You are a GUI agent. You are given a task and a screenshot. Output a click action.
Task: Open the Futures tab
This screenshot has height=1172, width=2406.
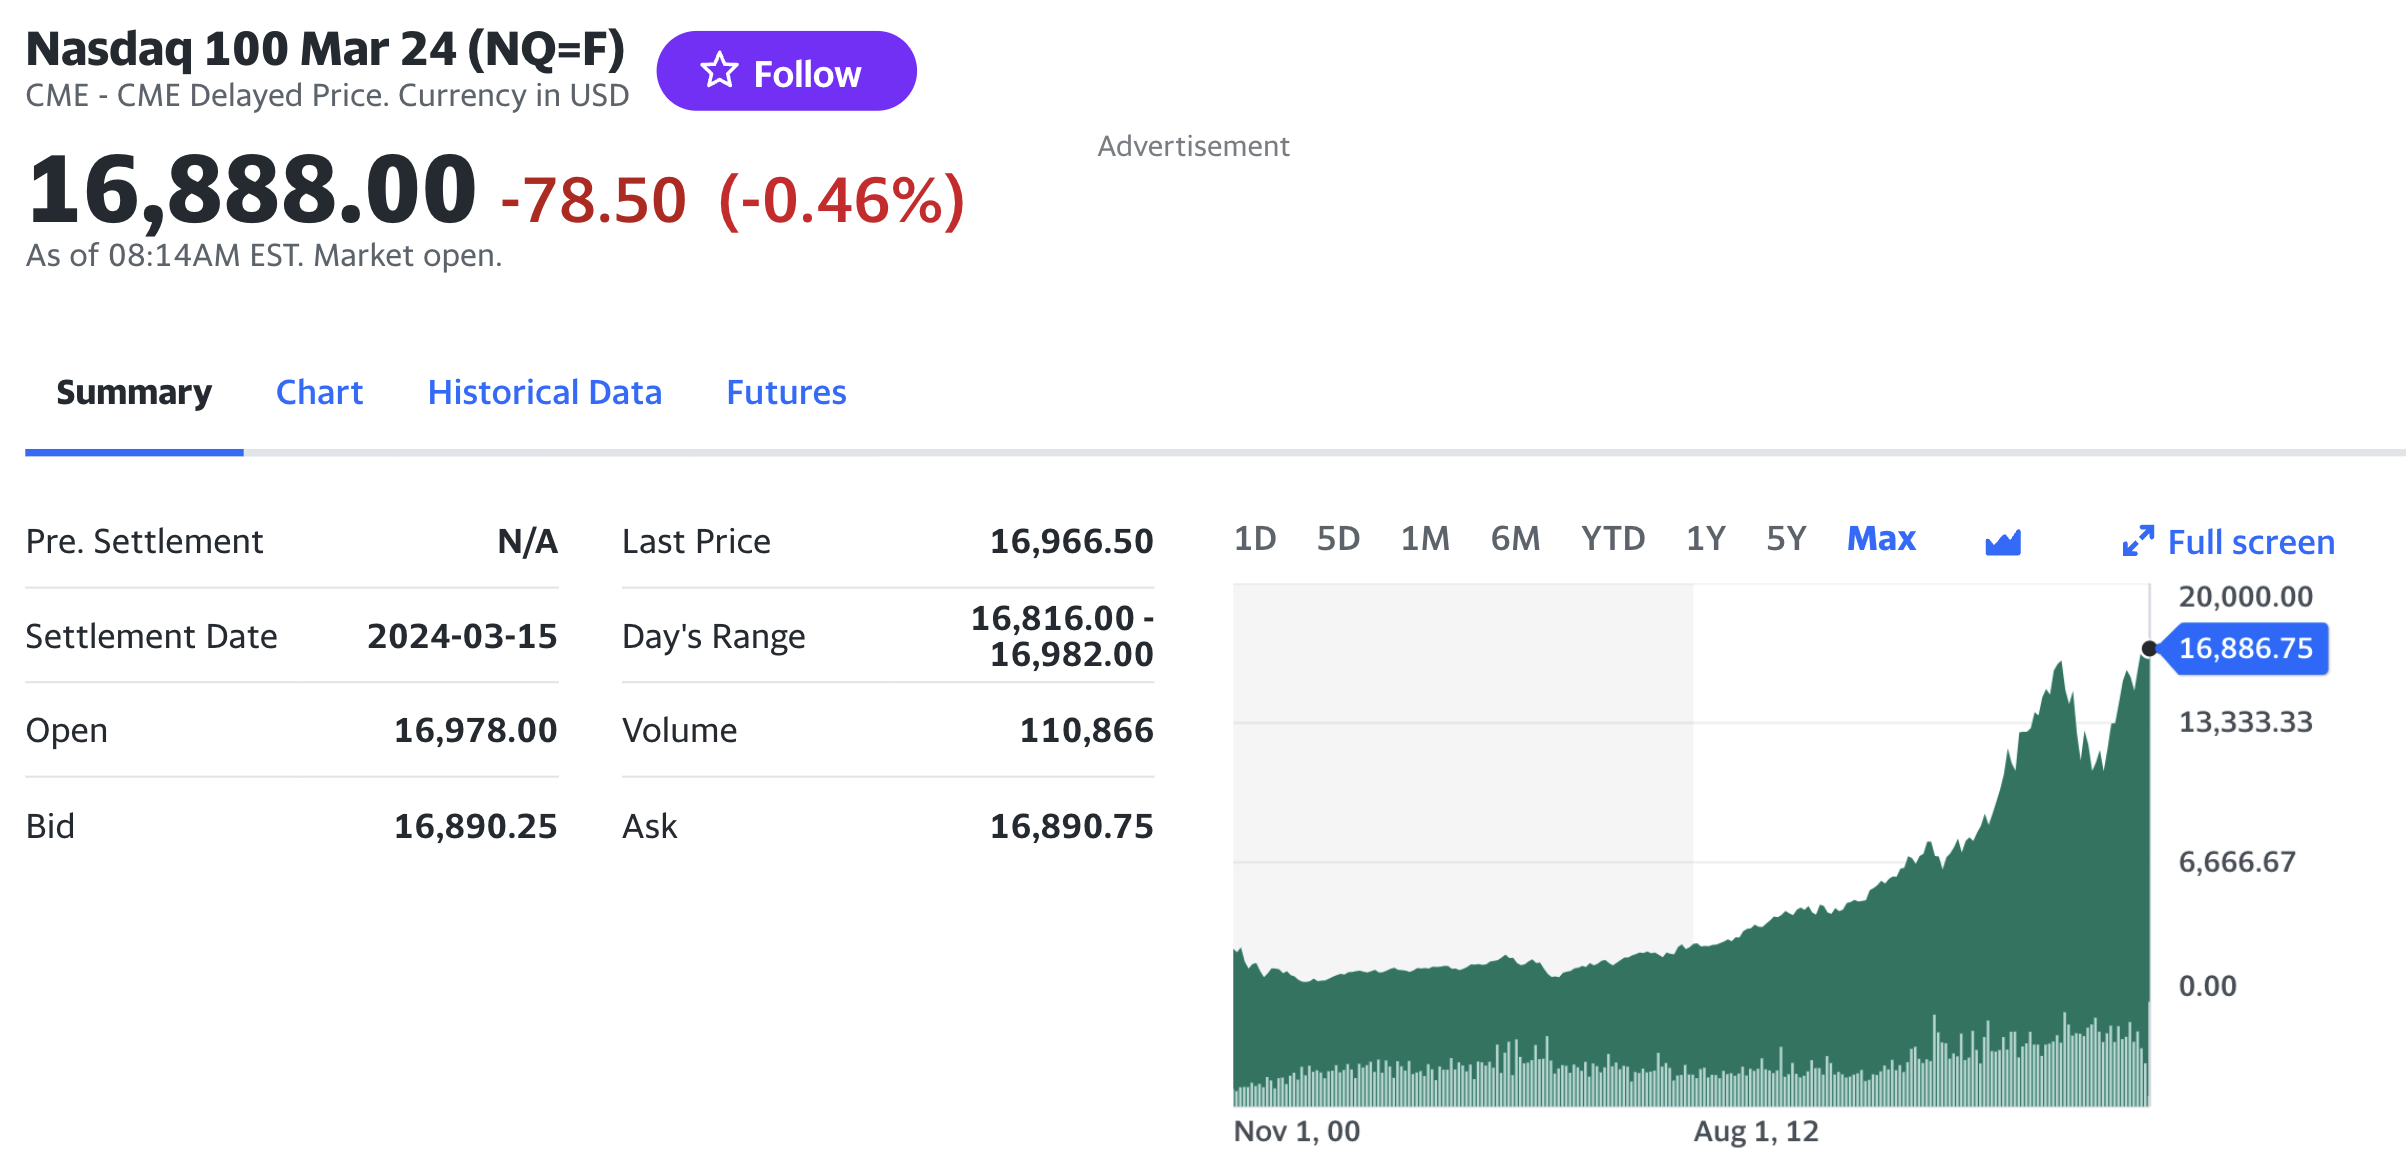[786, 392]
